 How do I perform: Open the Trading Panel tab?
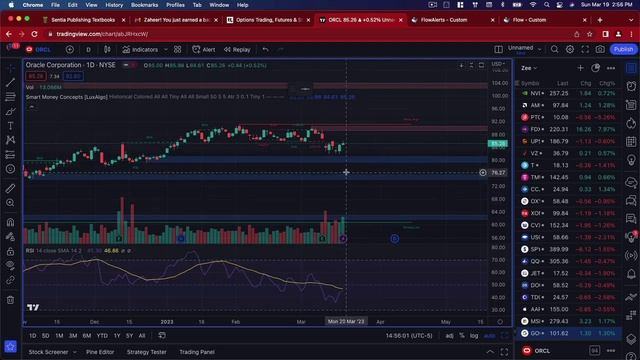point(197,352)
